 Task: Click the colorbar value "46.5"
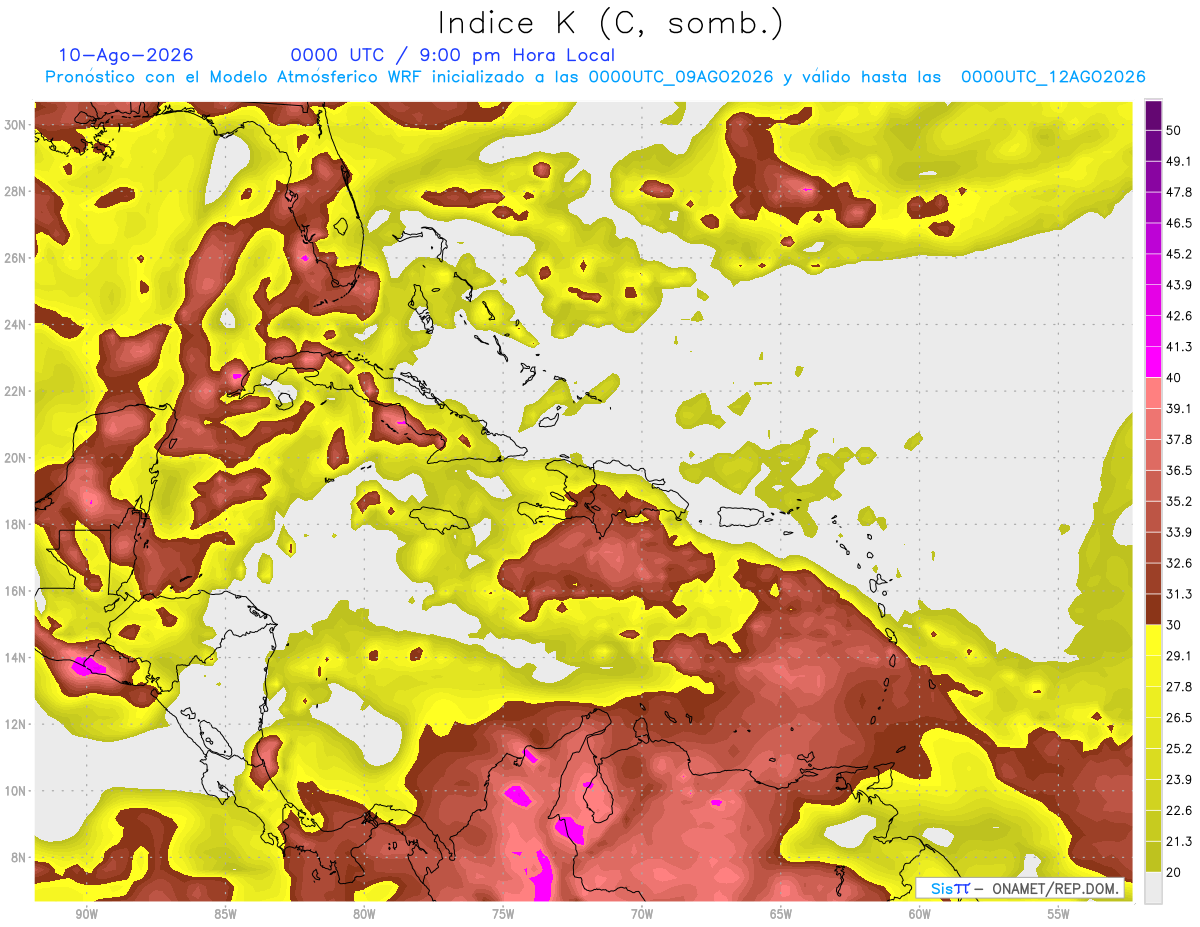(x=1179, y=223)
